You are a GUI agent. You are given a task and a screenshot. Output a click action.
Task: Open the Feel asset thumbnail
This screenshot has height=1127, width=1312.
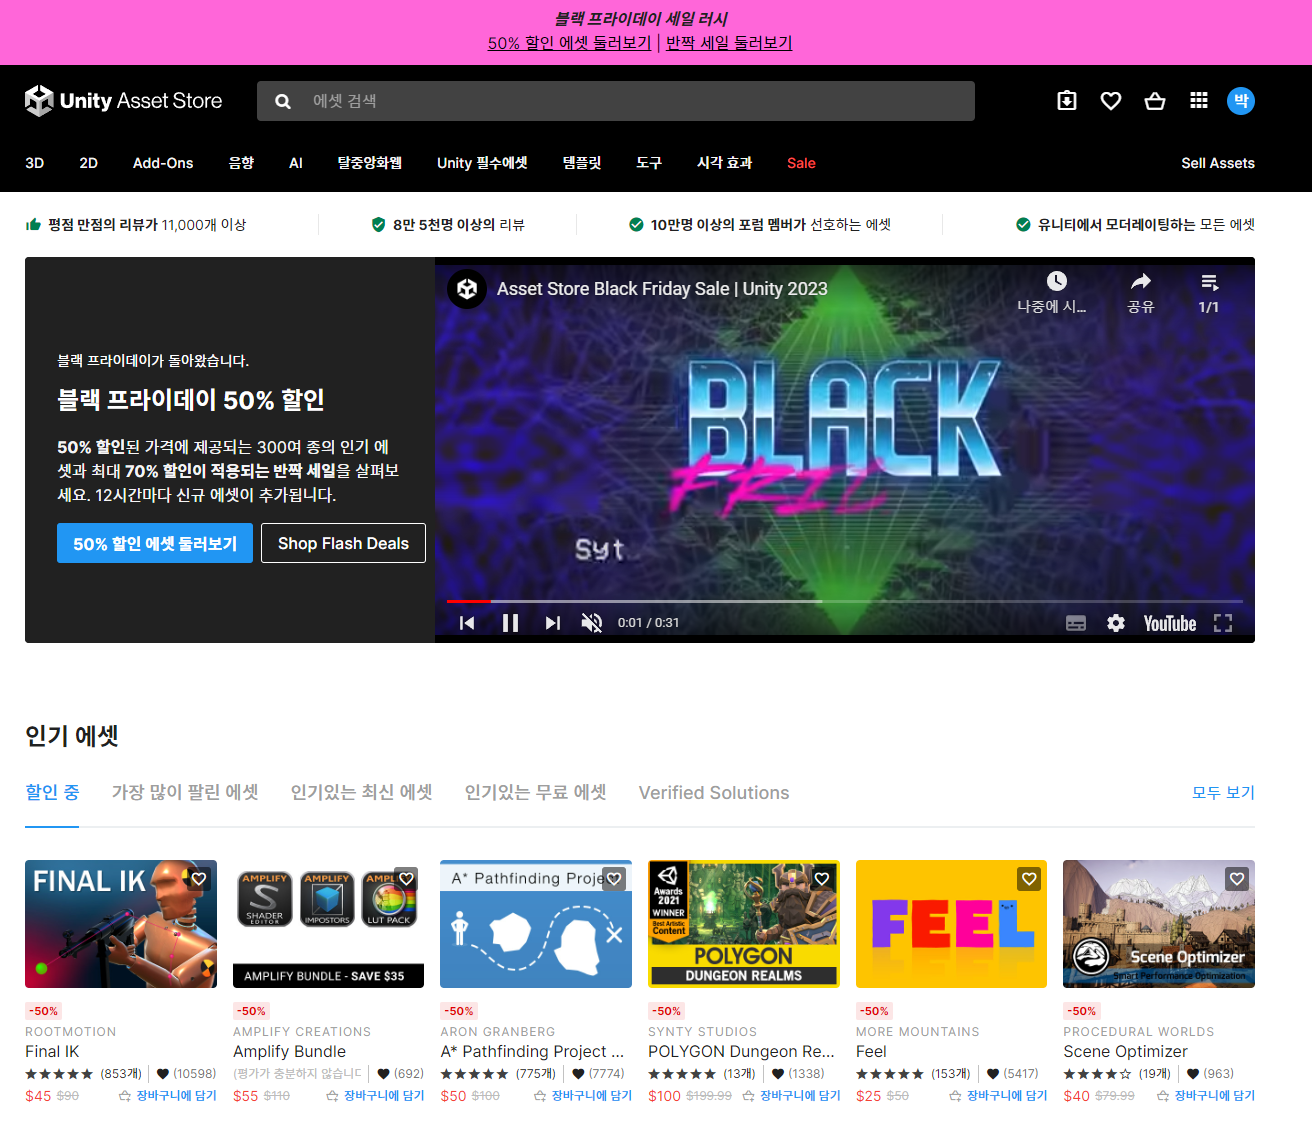(952, 924)
